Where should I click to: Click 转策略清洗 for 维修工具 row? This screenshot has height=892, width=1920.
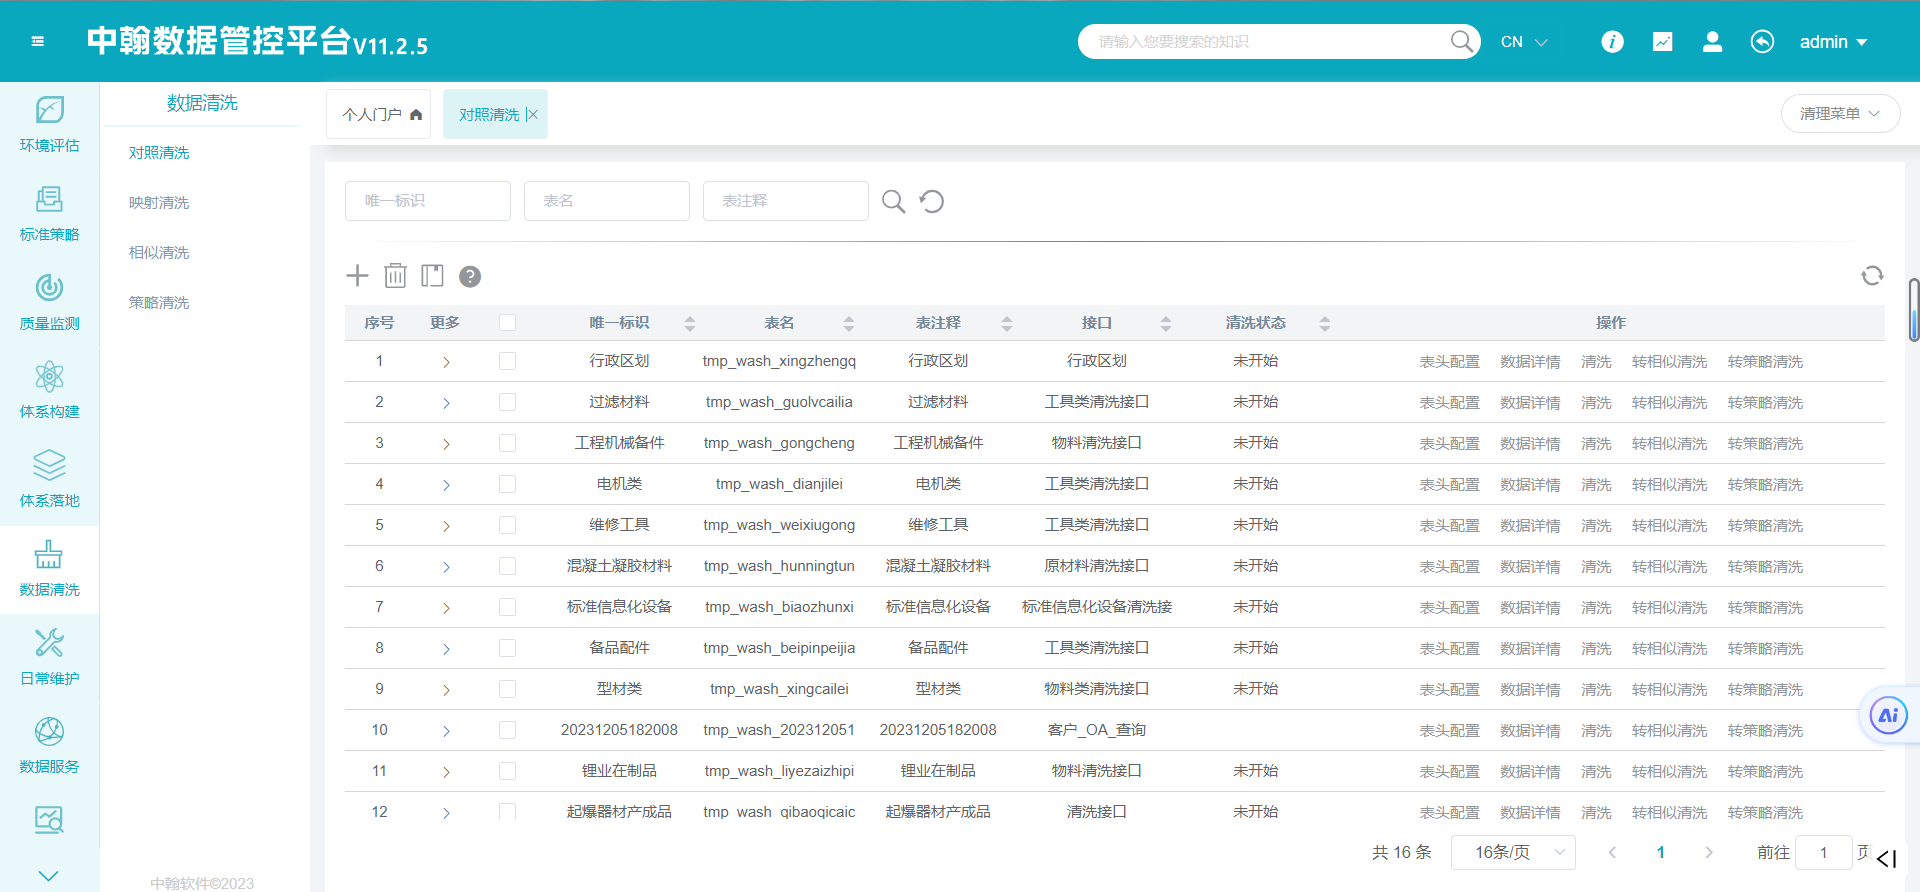pos(1765,526)
